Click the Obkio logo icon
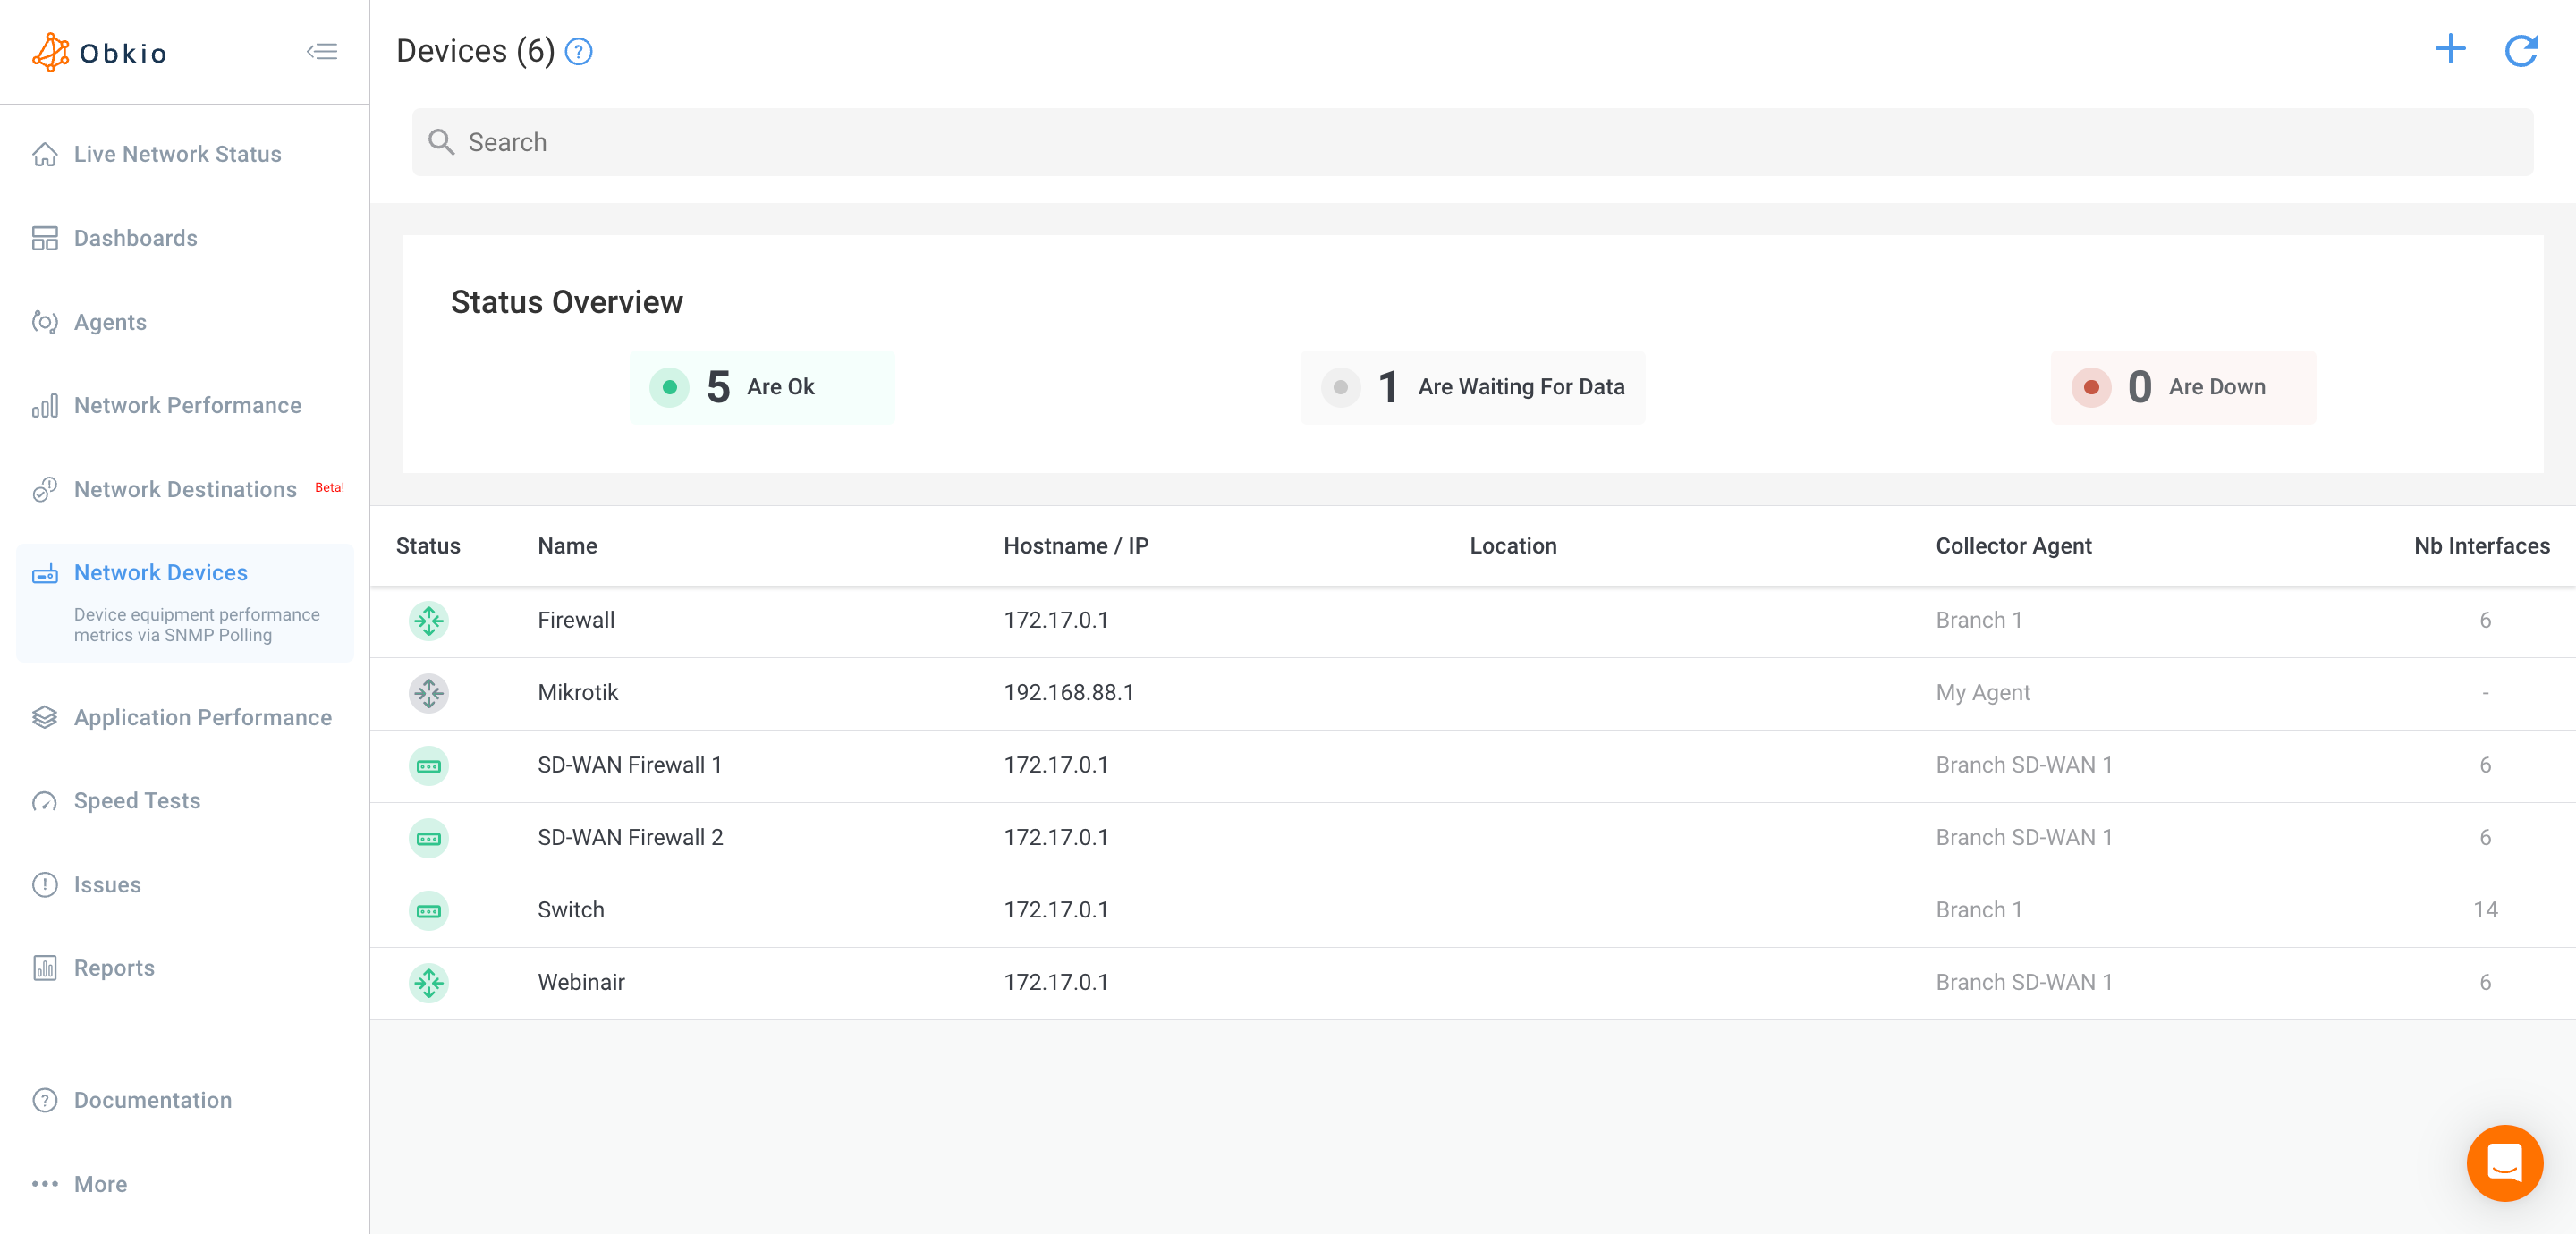This screenshot has width=2576, height=1234. [49, 52]
